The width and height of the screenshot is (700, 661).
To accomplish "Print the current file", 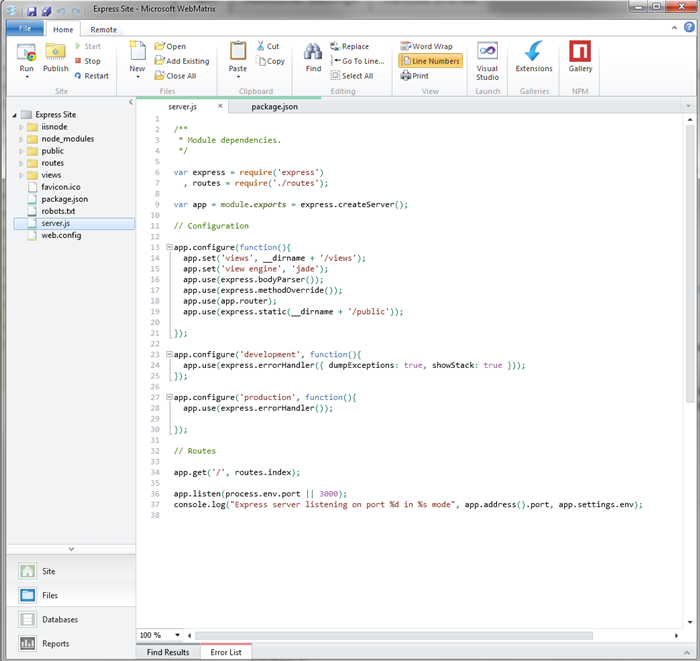I will coord(414,75).
